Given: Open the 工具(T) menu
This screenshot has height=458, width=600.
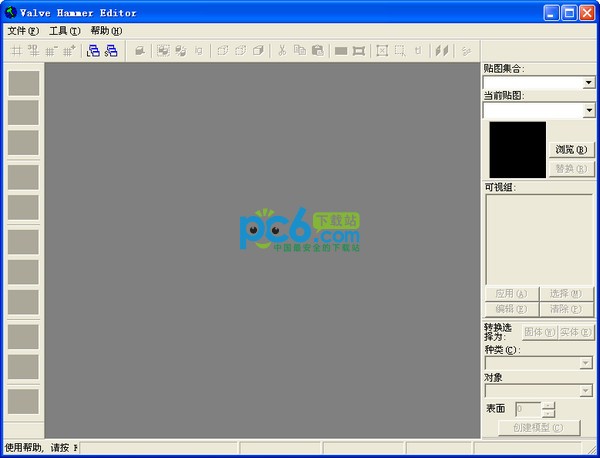Looking at the screenshot, I should pos(64,31).
